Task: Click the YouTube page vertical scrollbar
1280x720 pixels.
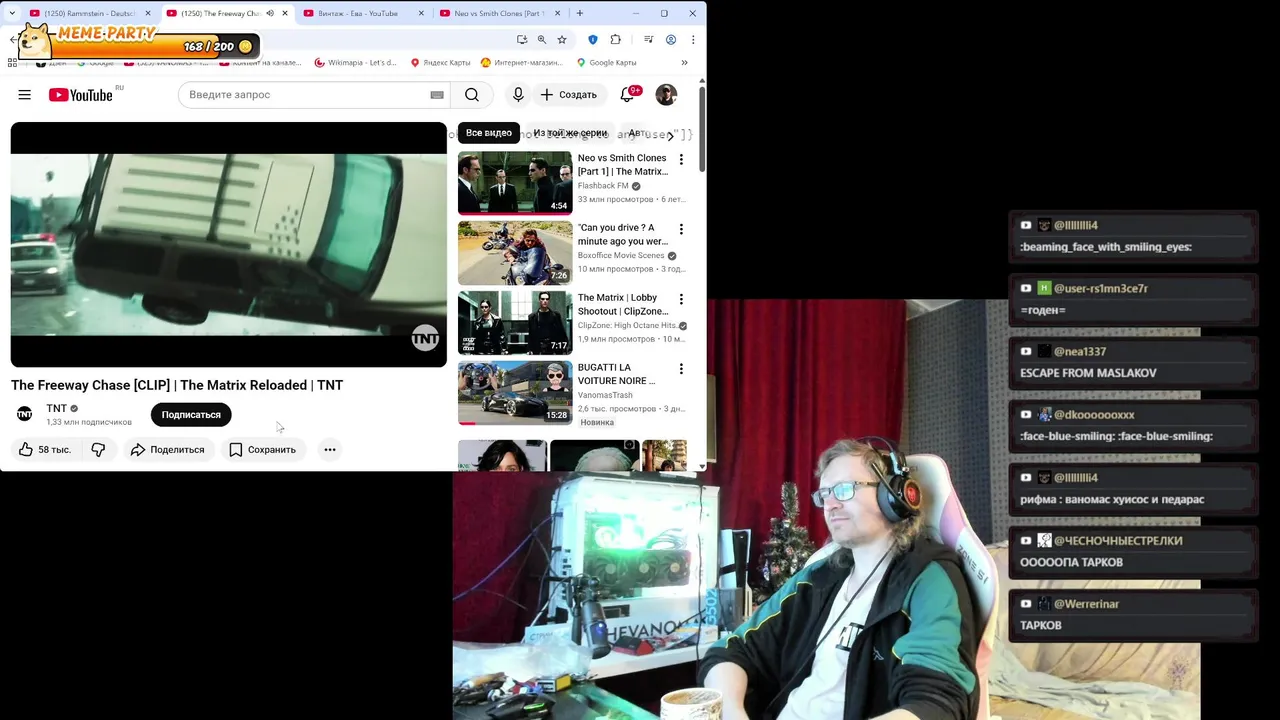Action: pos(702,130)
